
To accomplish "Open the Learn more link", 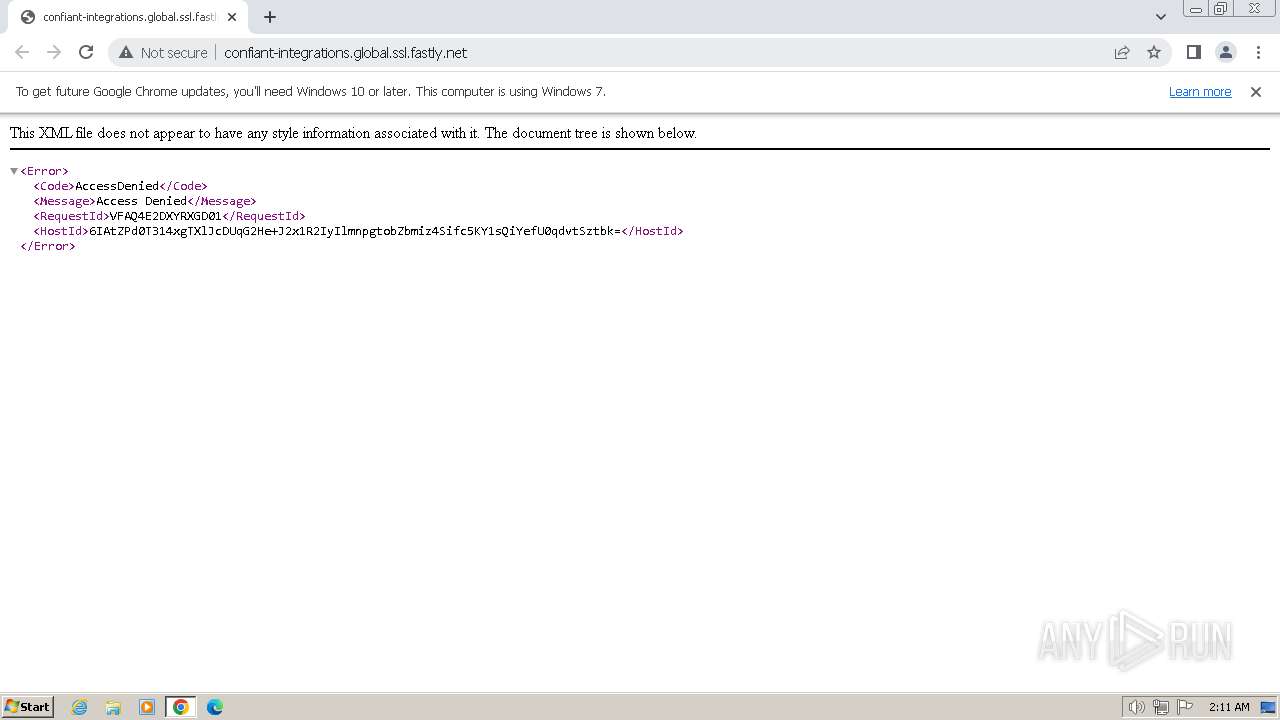I will [1200, 91].
